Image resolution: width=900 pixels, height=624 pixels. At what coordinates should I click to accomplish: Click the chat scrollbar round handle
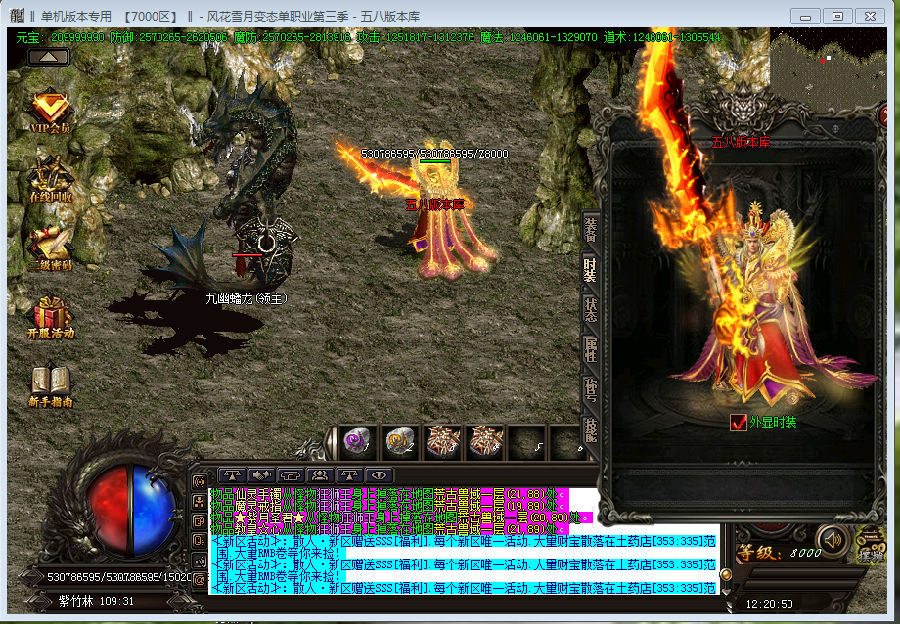[x=726, y=574]
